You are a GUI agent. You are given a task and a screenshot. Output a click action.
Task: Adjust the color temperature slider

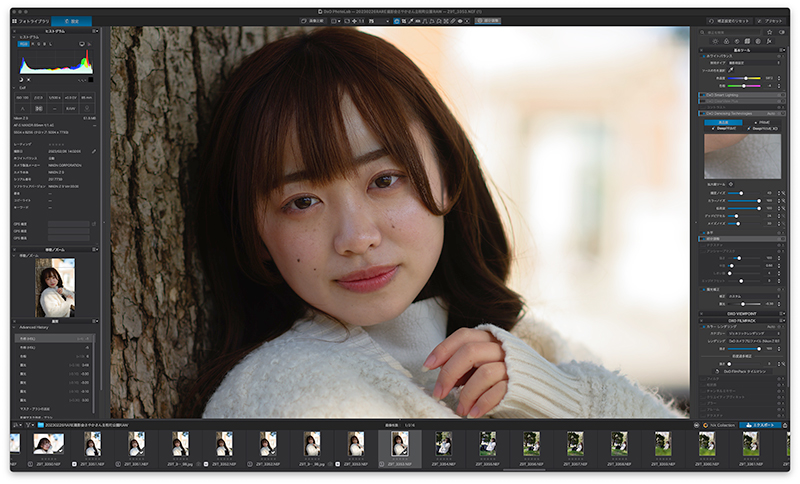[744, 78]
